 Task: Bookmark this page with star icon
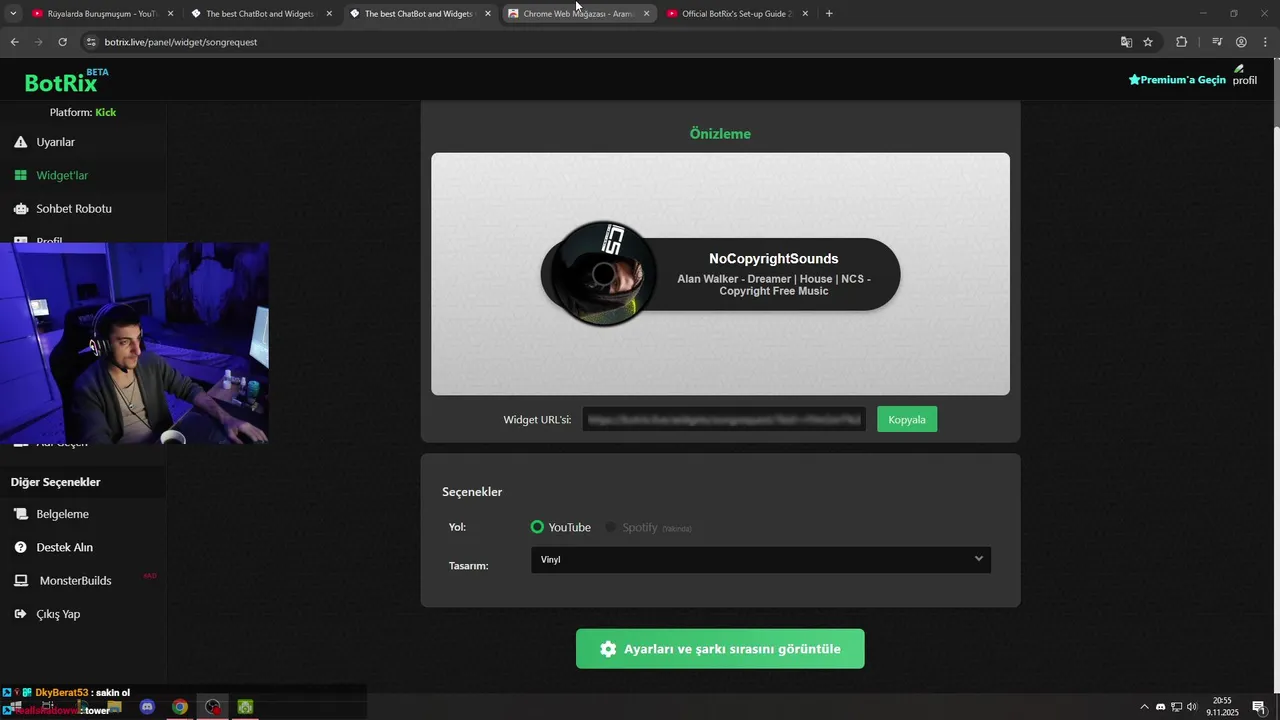[1148, 42]
